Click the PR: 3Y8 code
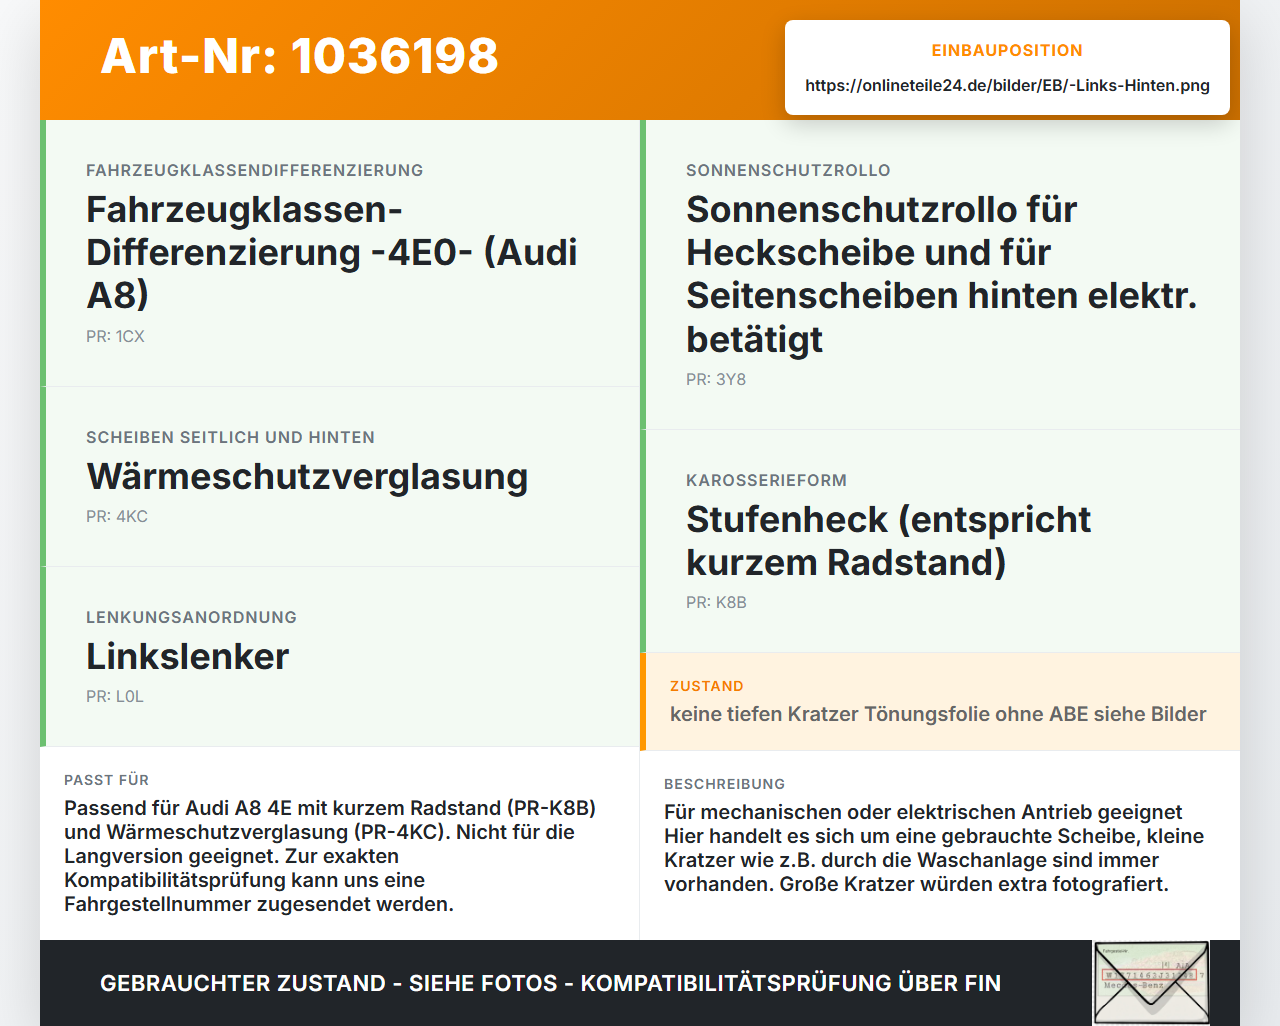 pos(716,379)
